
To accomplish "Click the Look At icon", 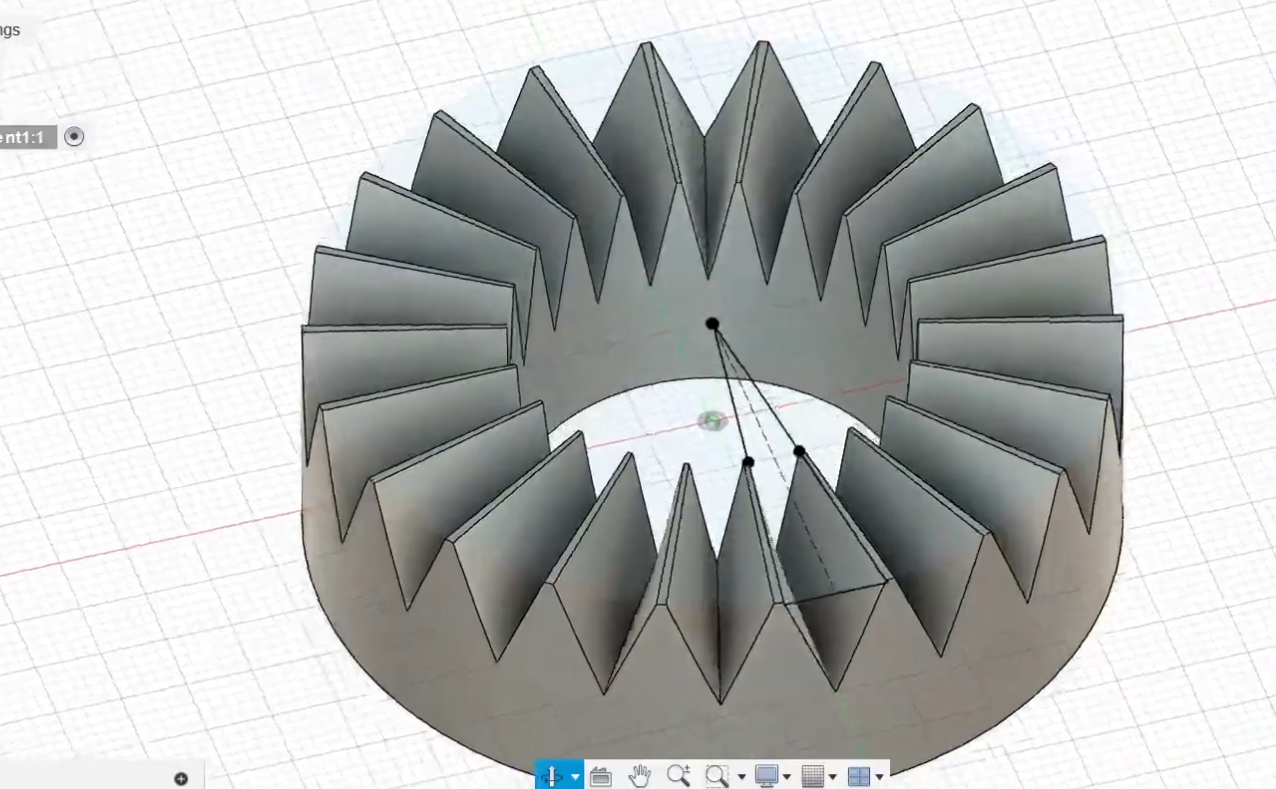I will point(601,776).
